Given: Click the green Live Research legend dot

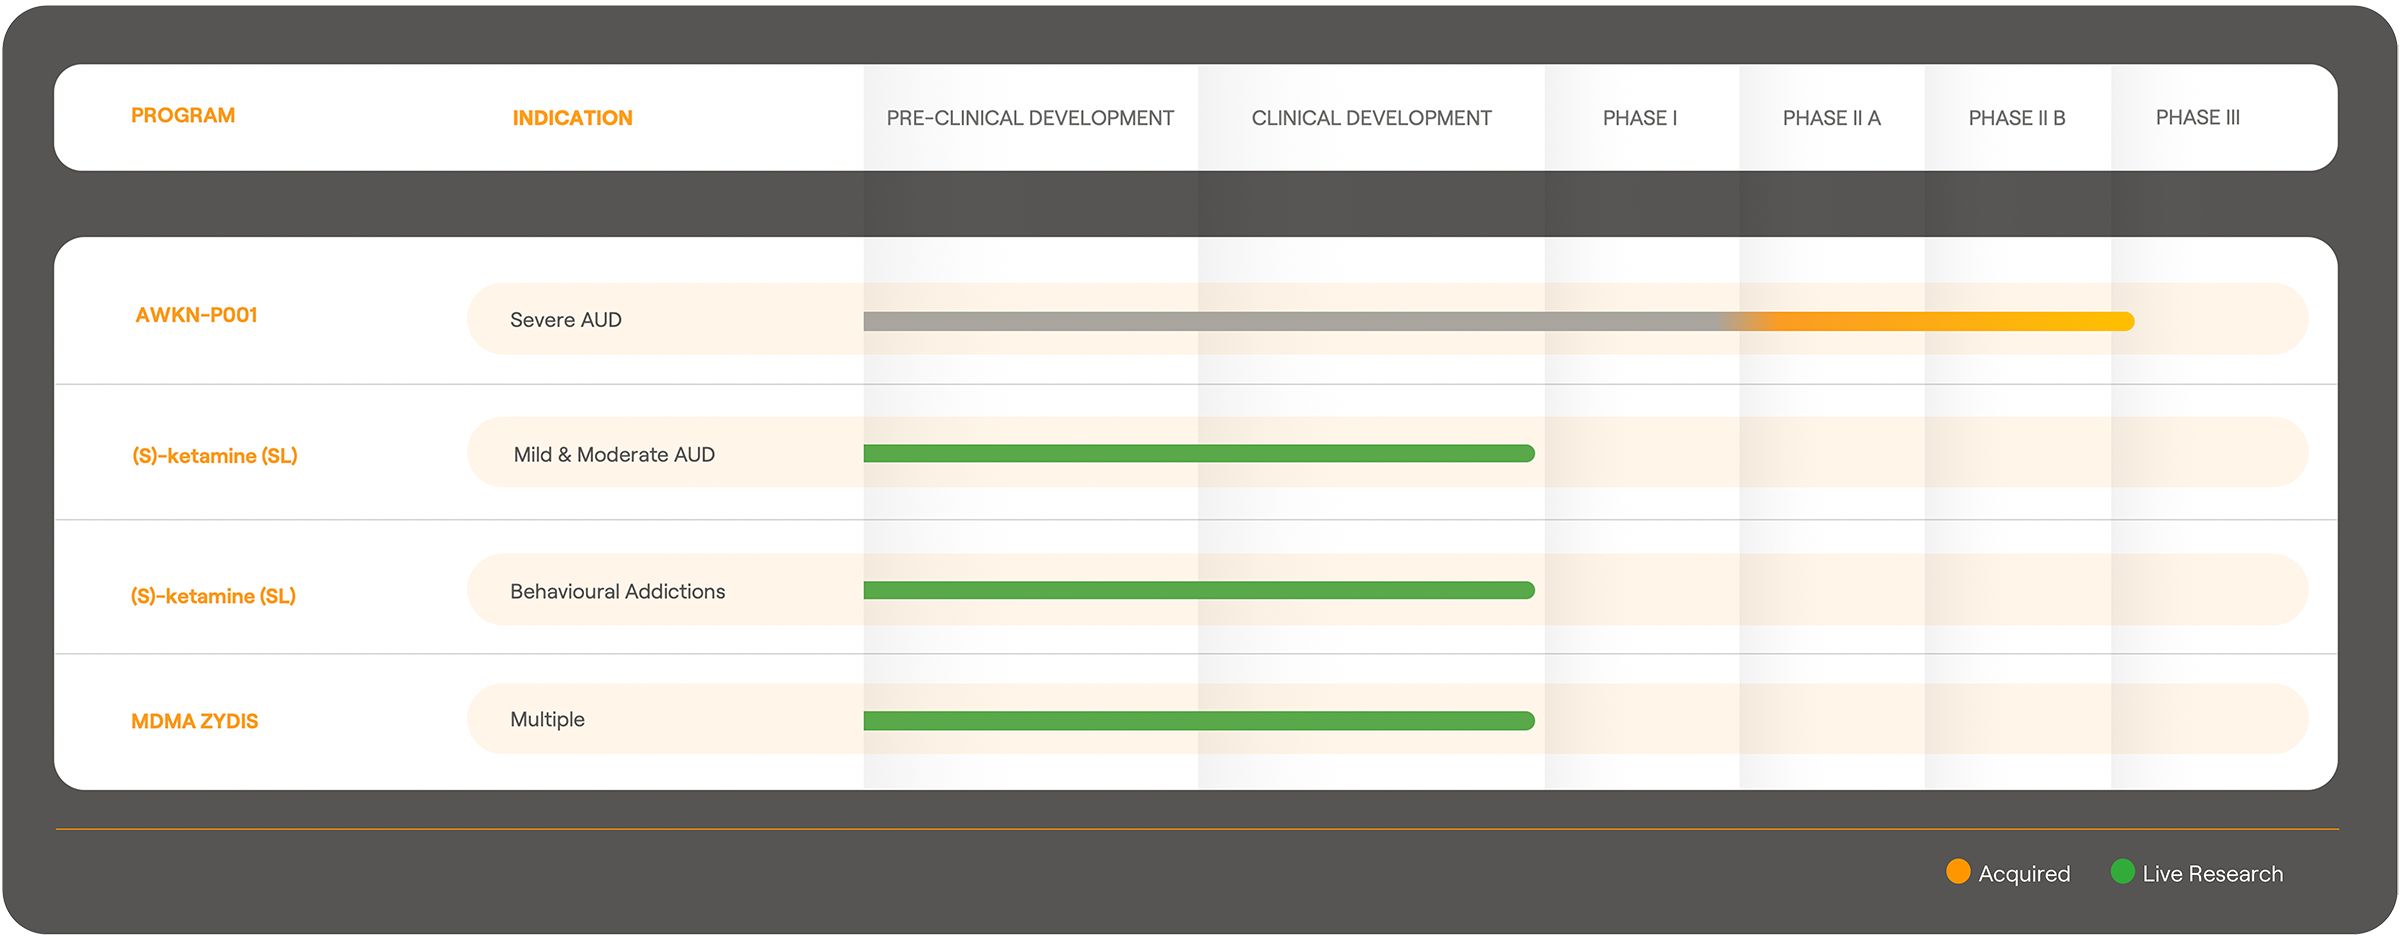Looking at the screenshot, I should click(2122, 872).
